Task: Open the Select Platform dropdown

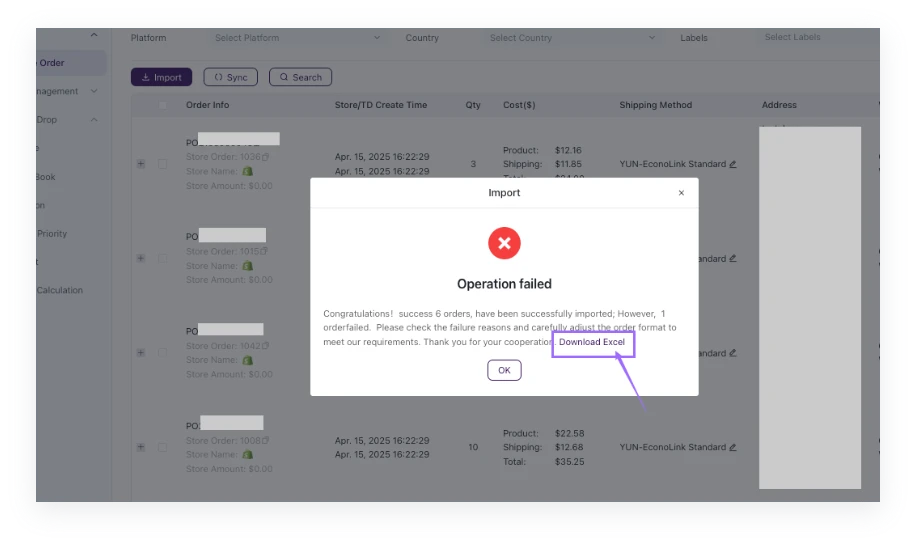Action: (297, 38)
